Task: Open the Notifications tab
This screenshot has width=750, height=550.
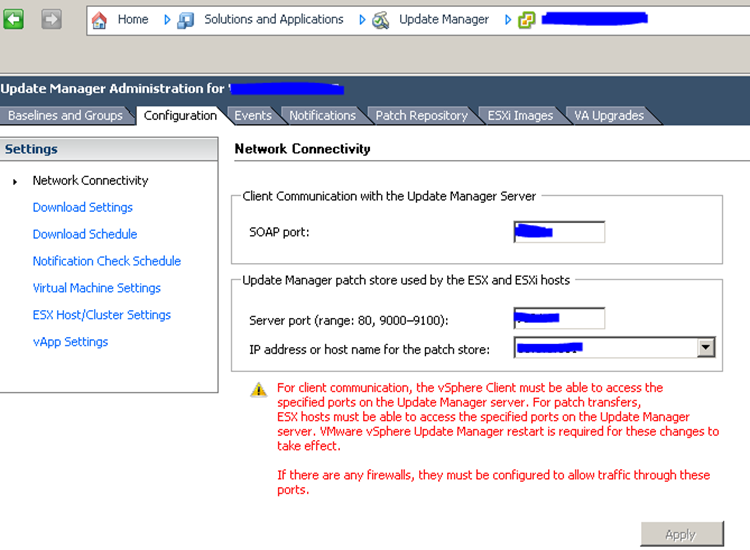Action: click(x=322, y=116)
